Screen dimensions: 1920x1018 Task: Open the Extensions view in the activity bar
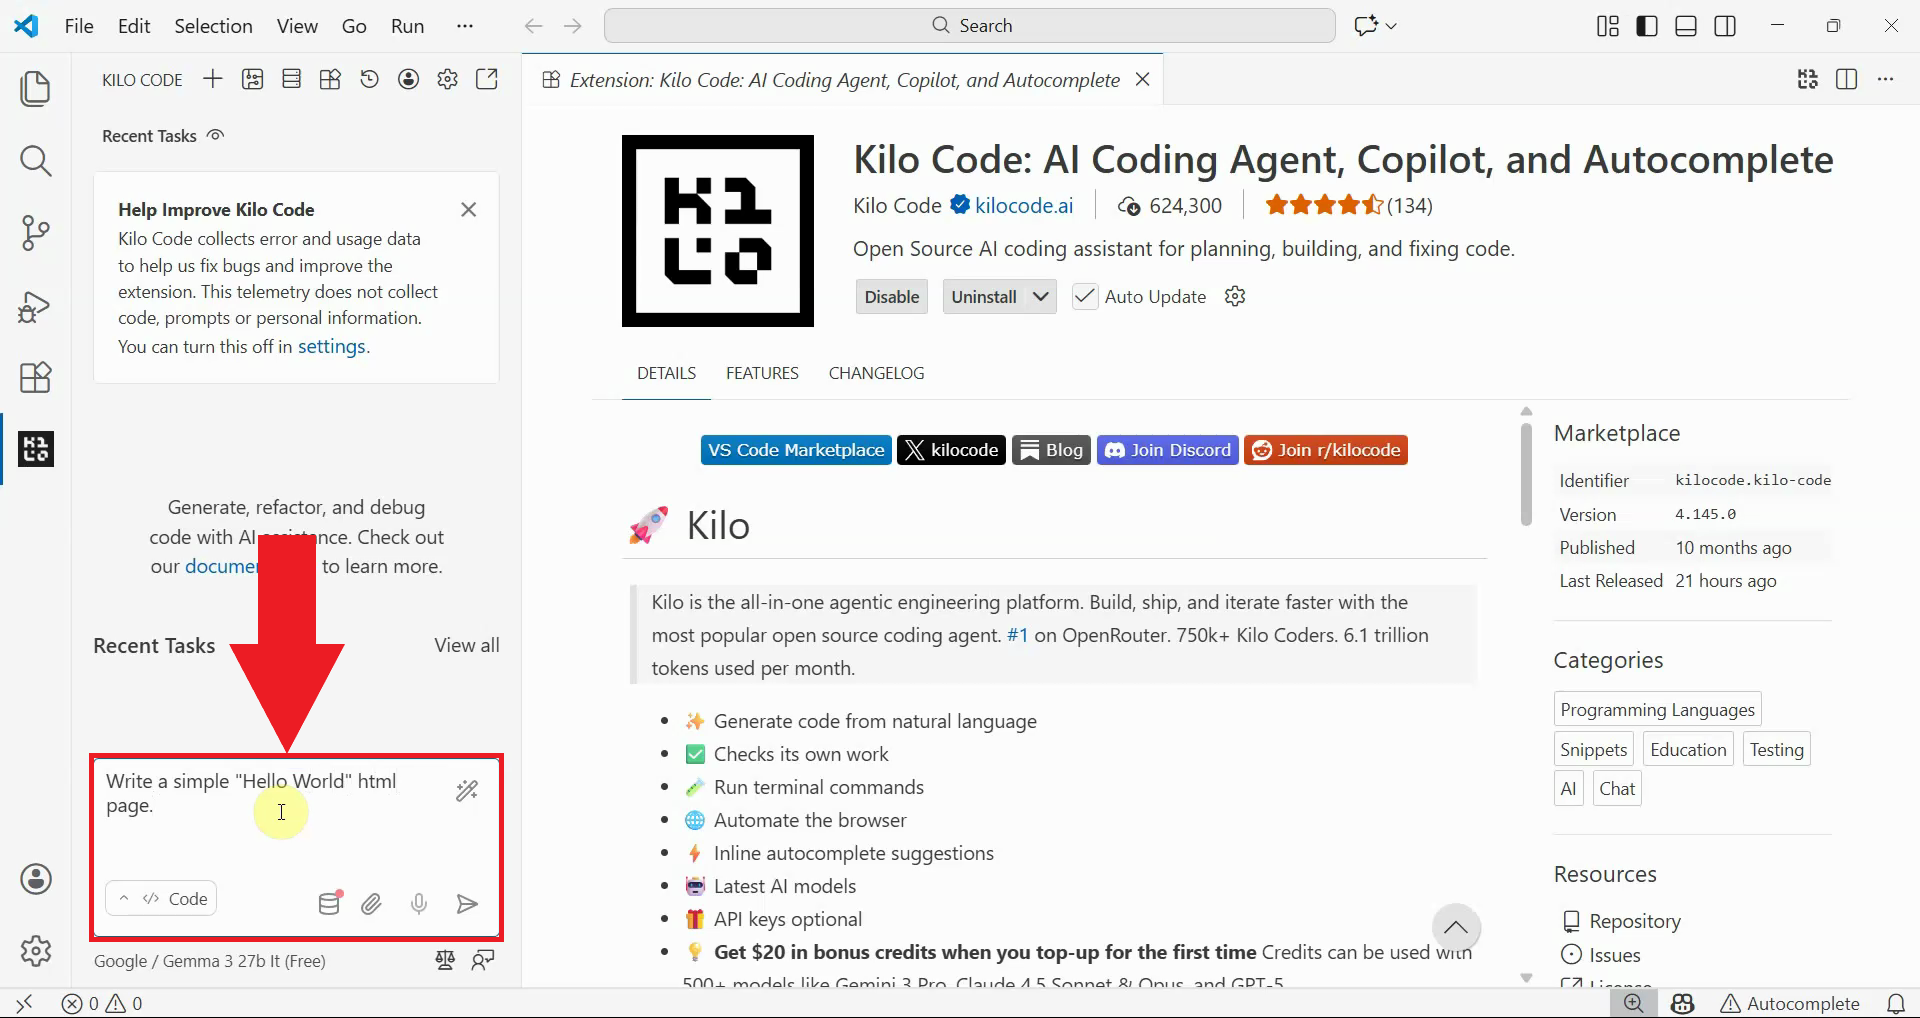click(x=36, y=377)
